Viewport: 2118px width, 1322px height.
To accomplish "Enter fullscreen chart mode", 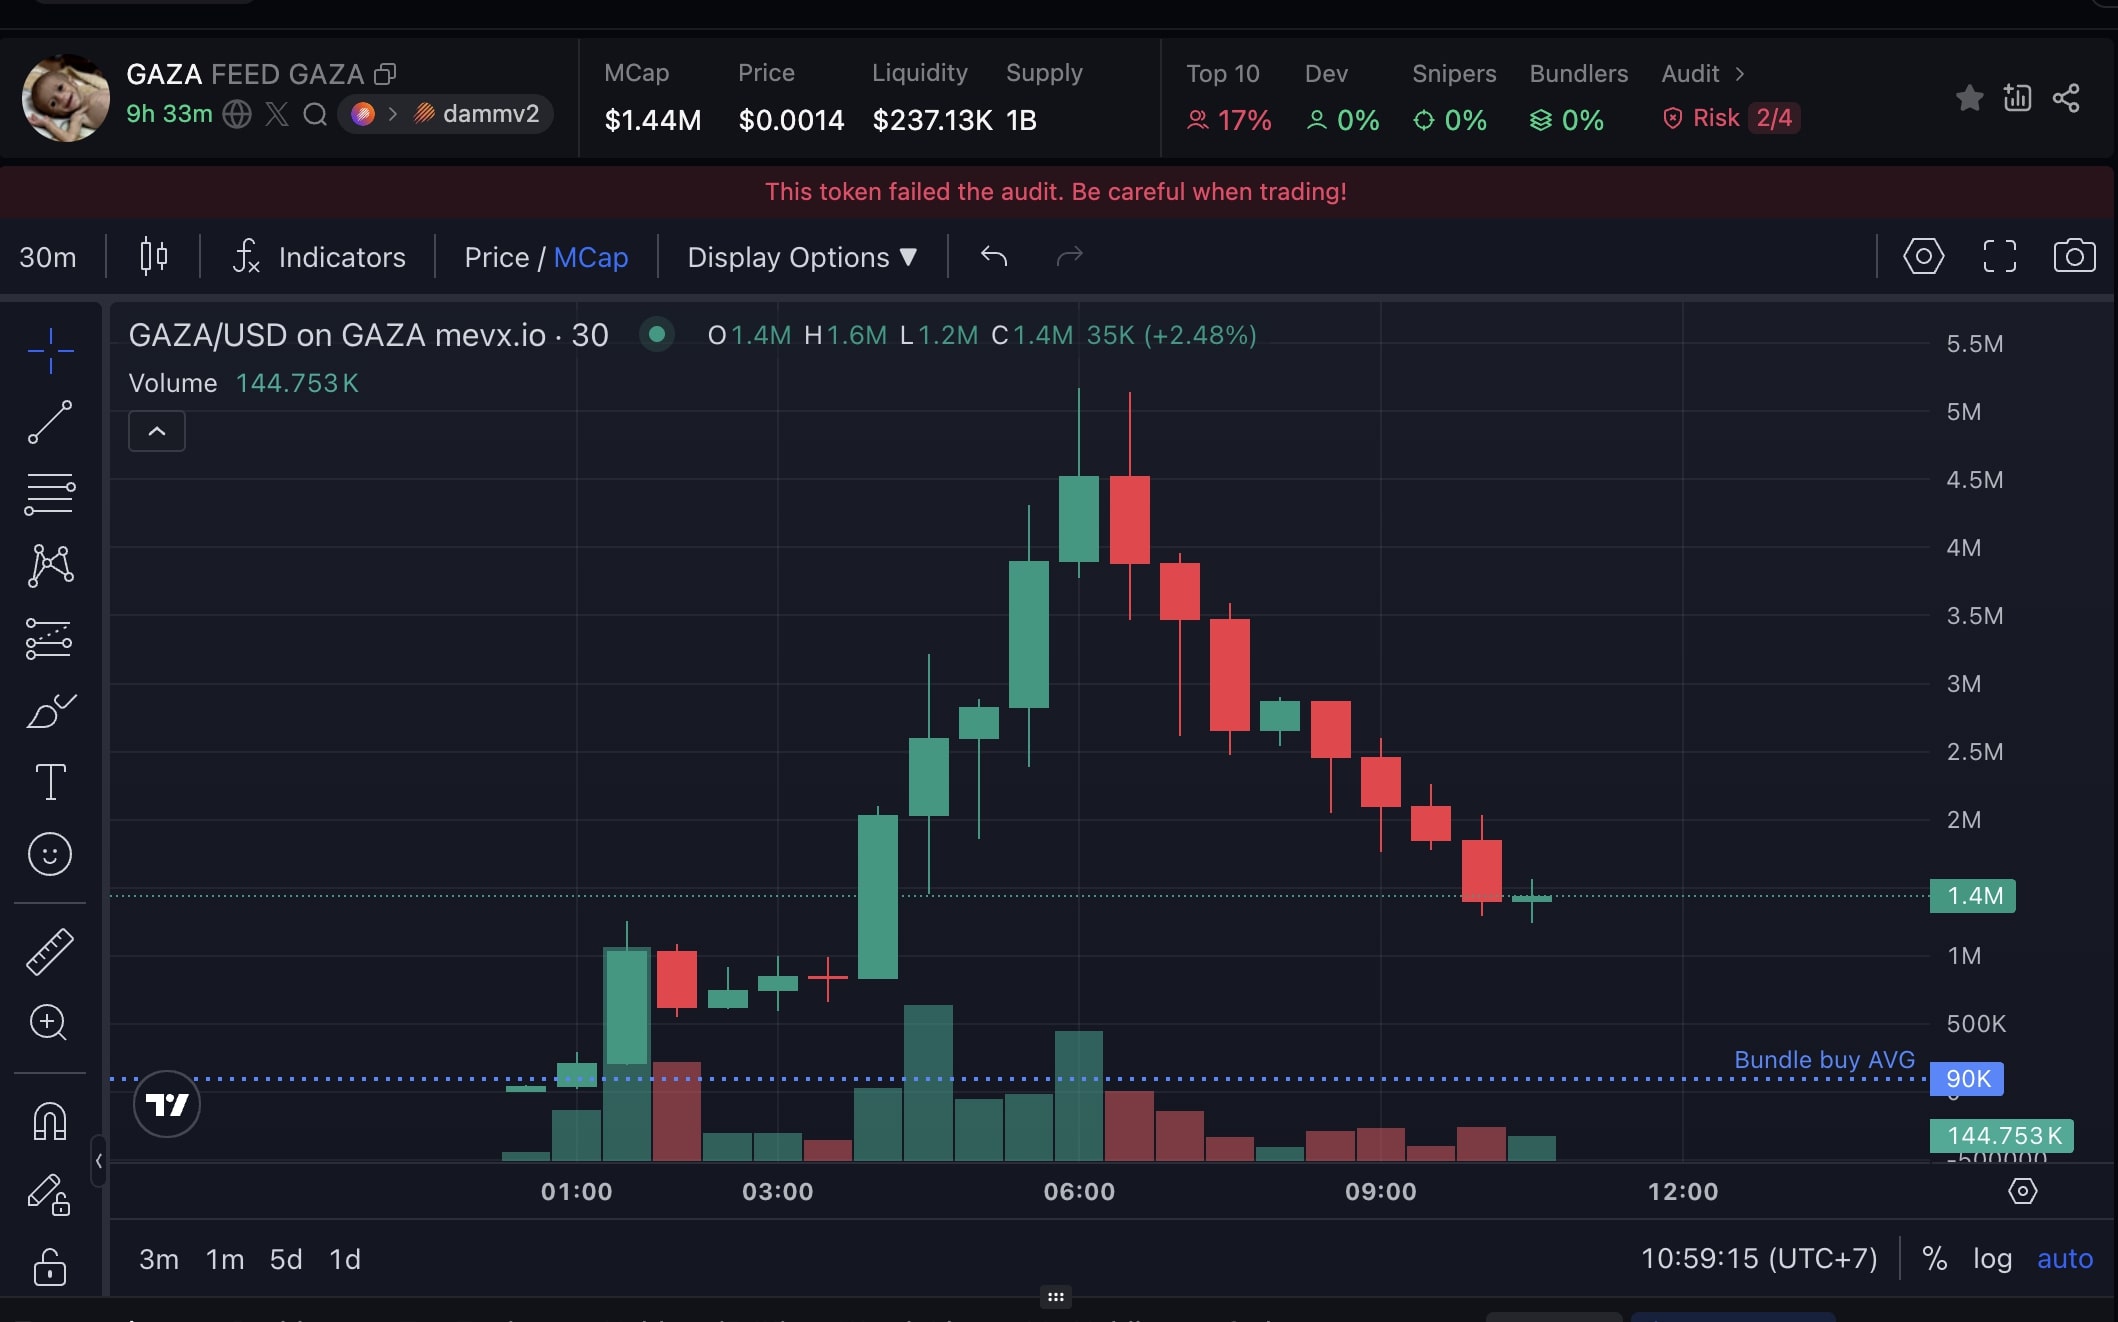I will [x=1999, y=256].
